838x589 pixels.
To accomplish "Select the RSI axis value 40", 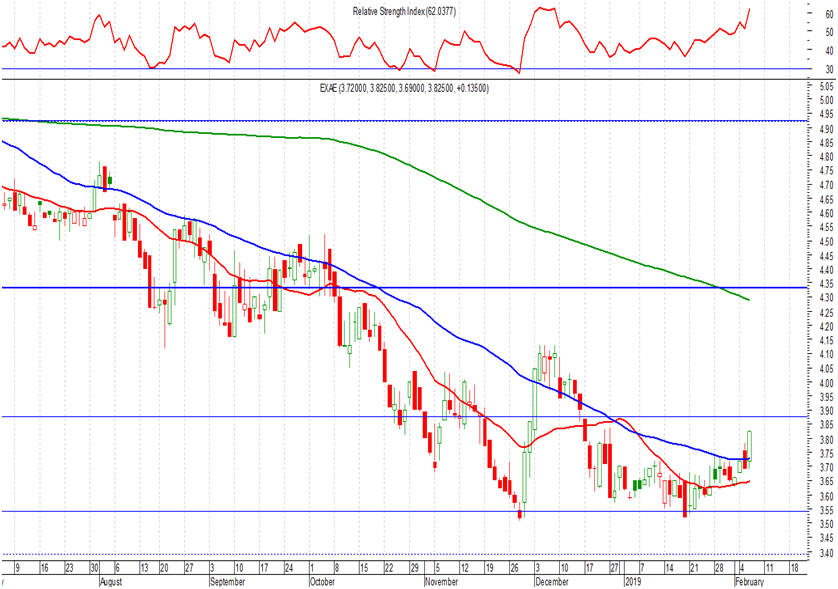I will (829, 51).
